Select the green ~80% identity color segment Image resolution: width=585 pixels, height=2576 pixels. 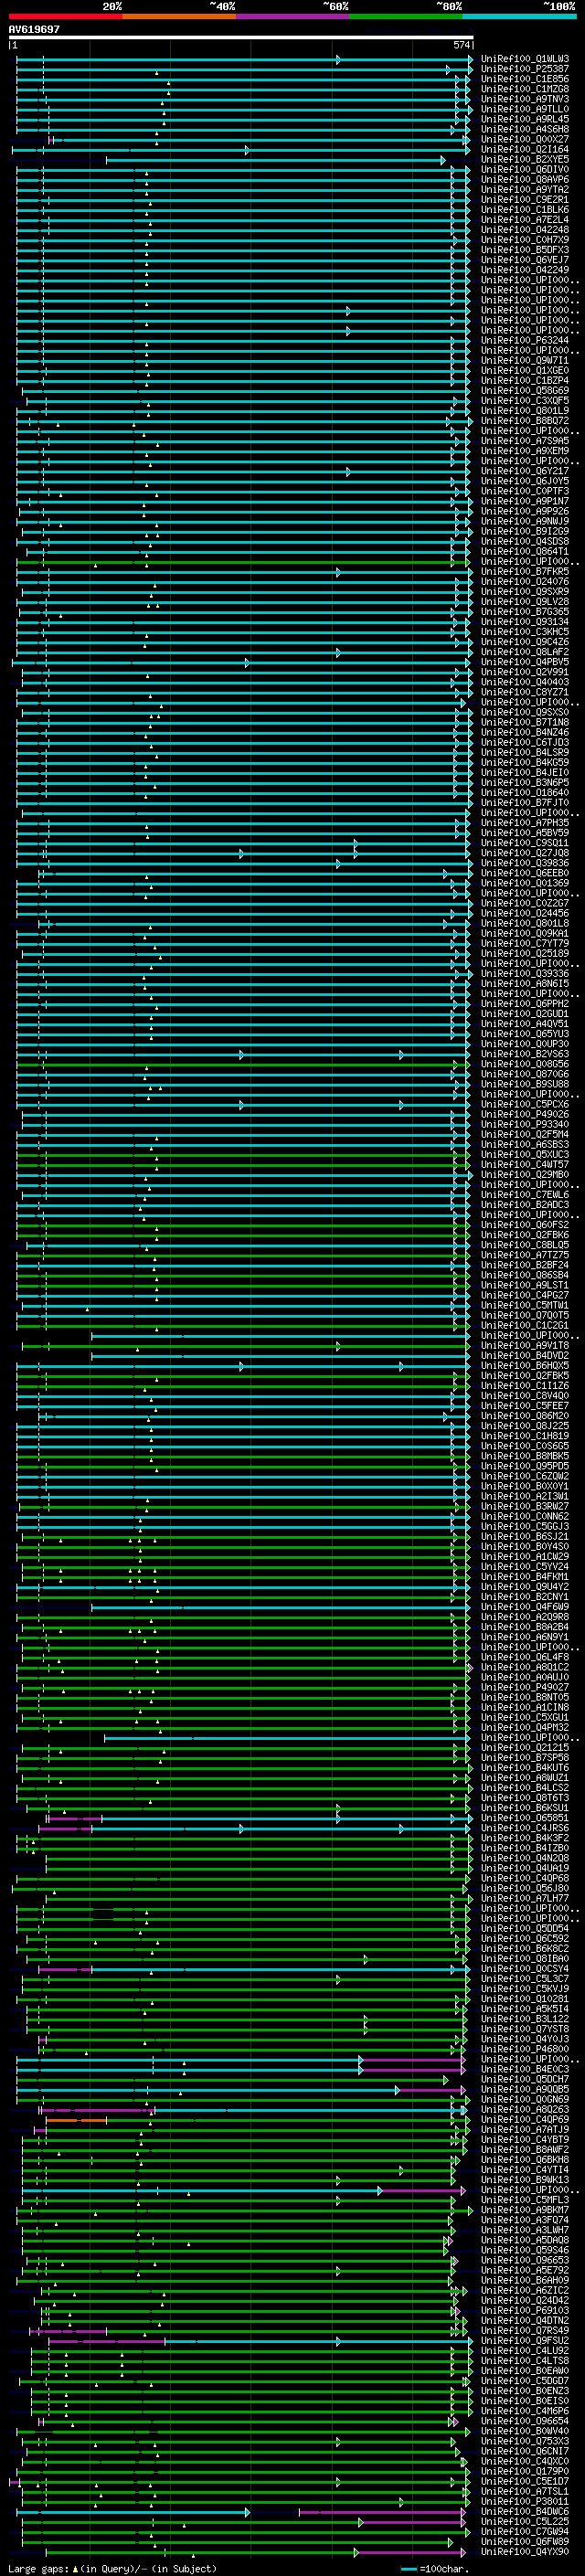point(405,16)
